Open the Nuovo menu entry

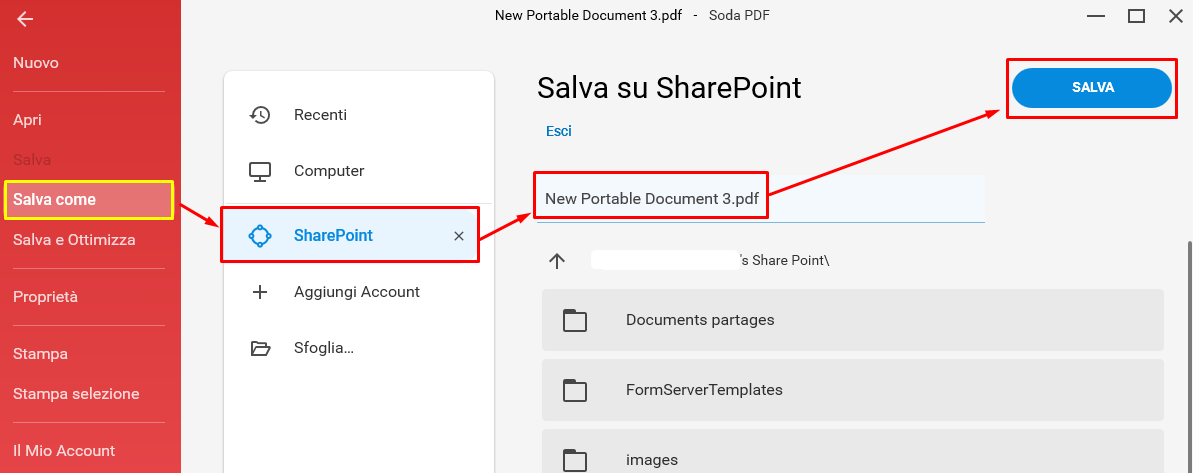click(36, 63)
